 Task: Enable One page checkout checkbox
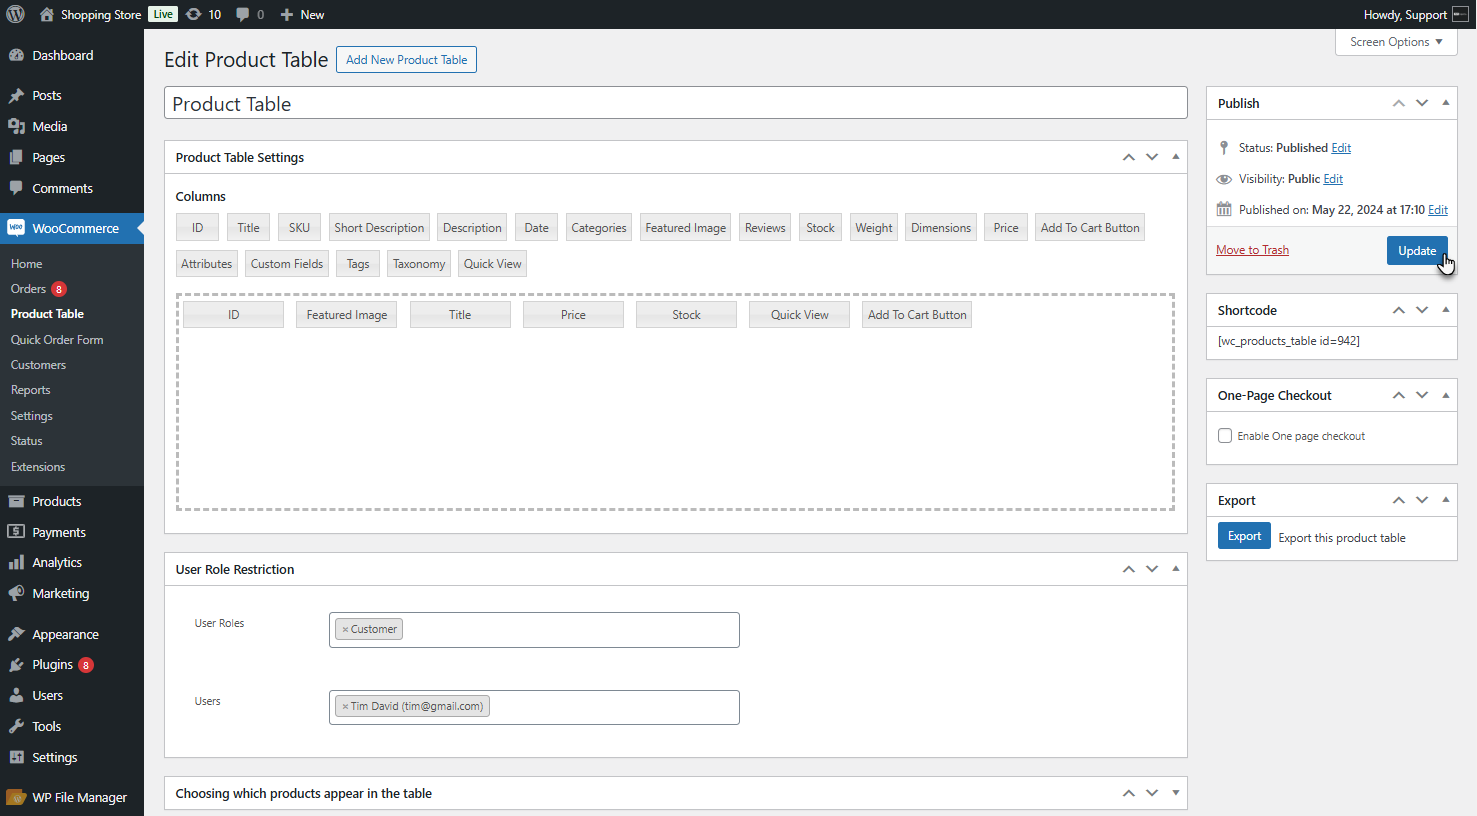(x=1225, y=436)
